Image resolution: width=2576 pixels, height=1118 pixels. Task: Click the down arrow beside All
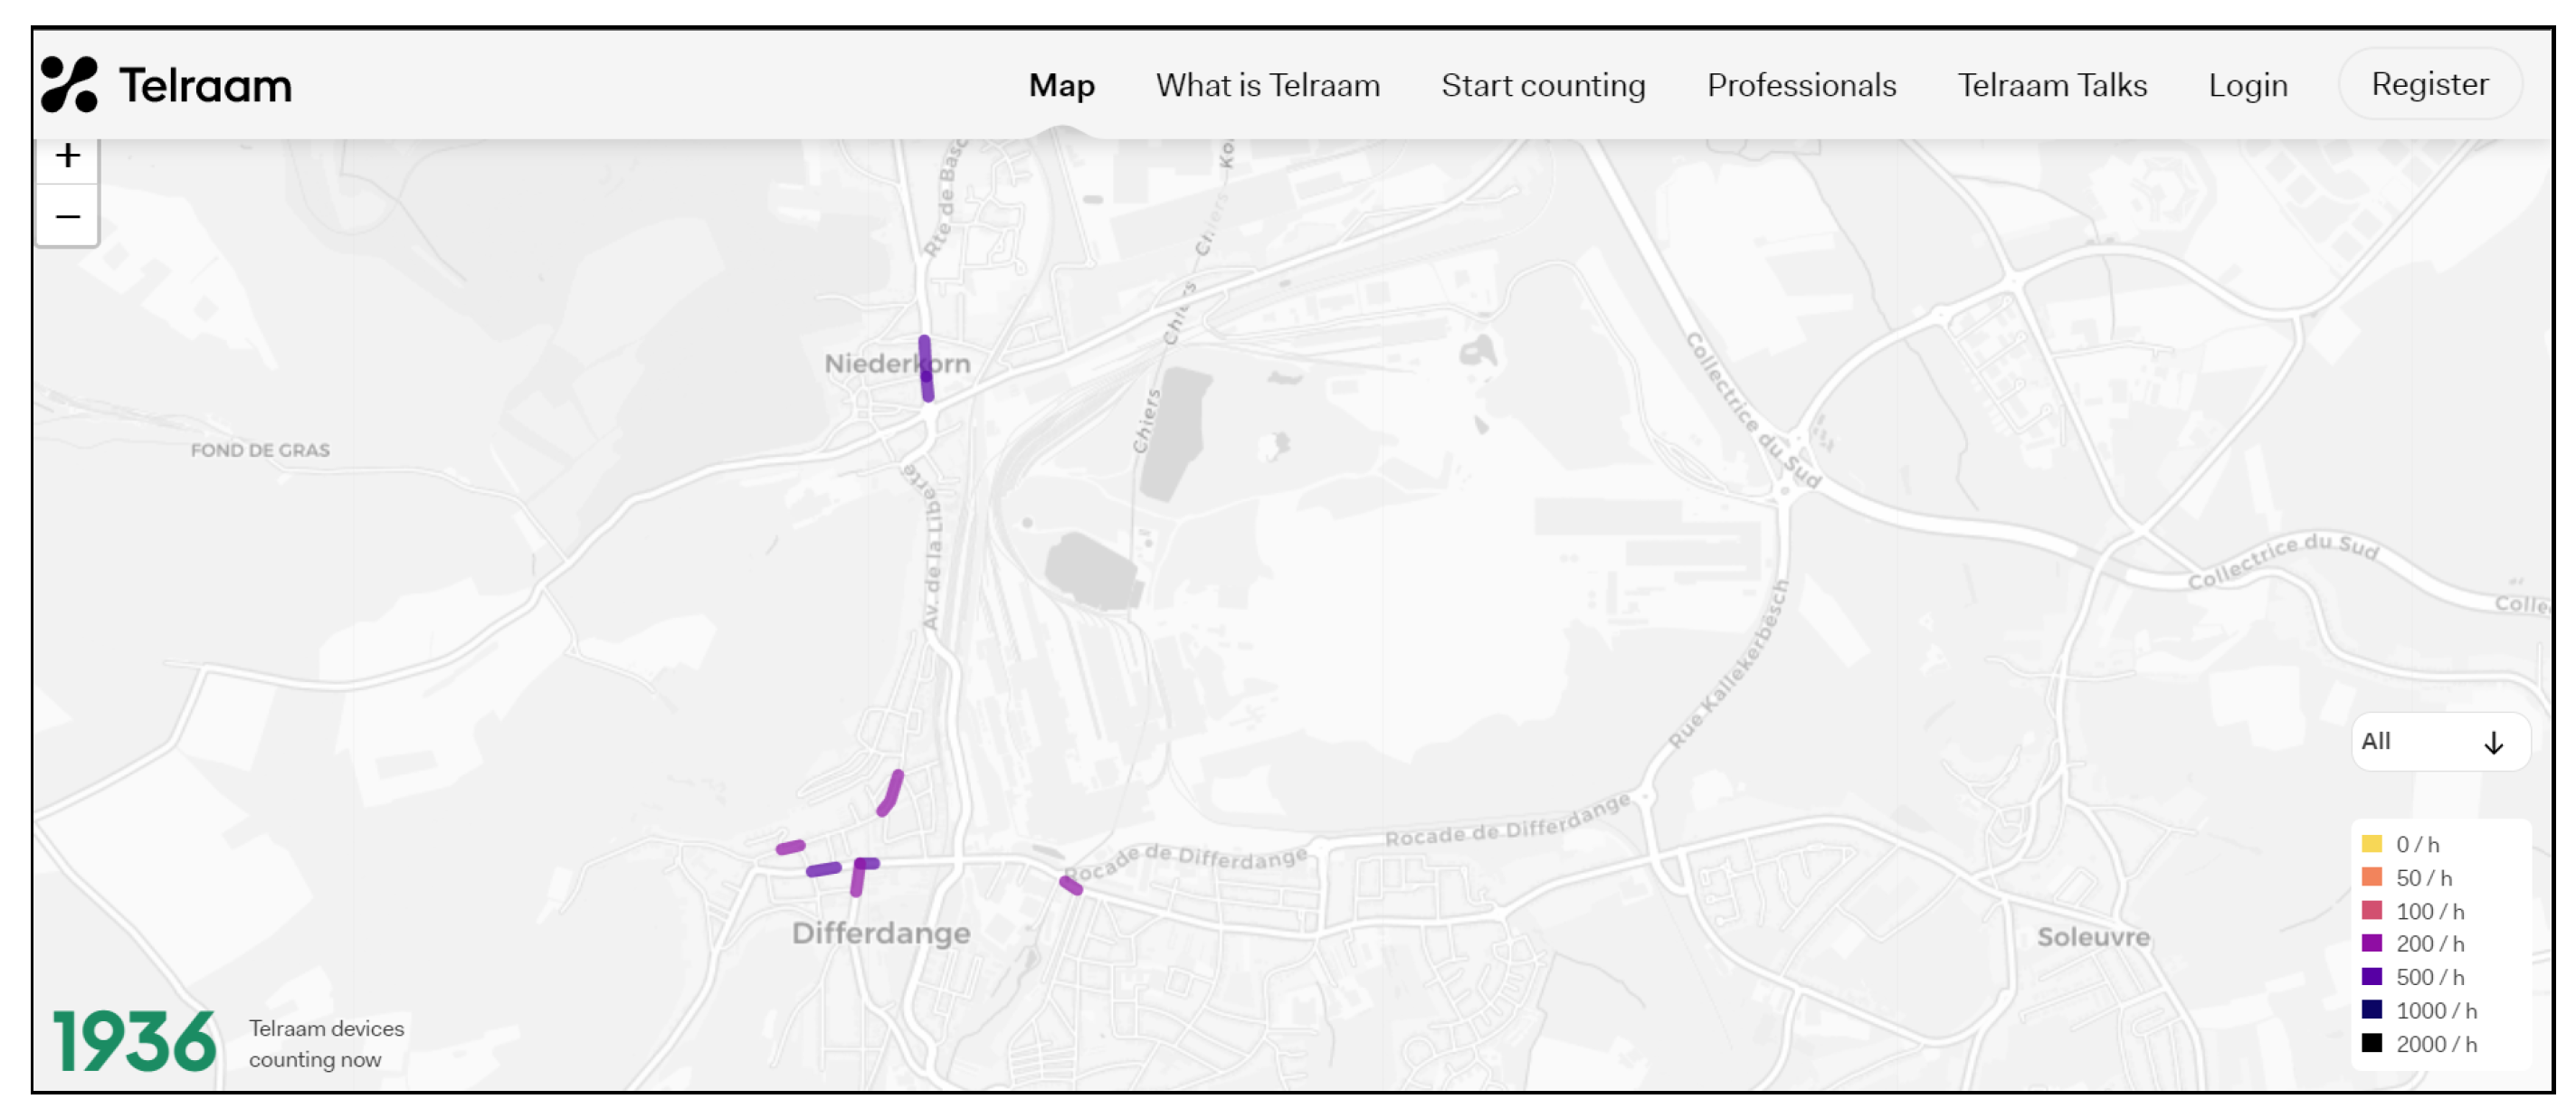(x=2492, y=742)
